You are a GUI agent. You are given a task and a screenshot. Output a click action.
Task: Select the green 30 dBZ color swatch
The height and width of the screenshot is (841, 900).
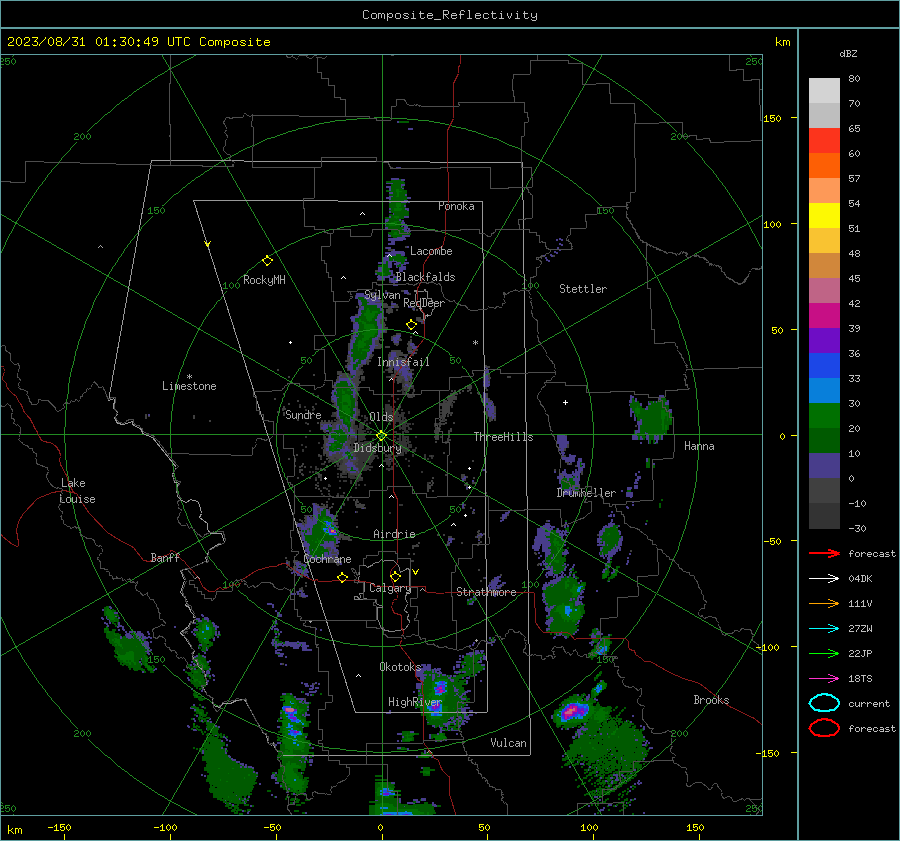[x=824, y=415]
